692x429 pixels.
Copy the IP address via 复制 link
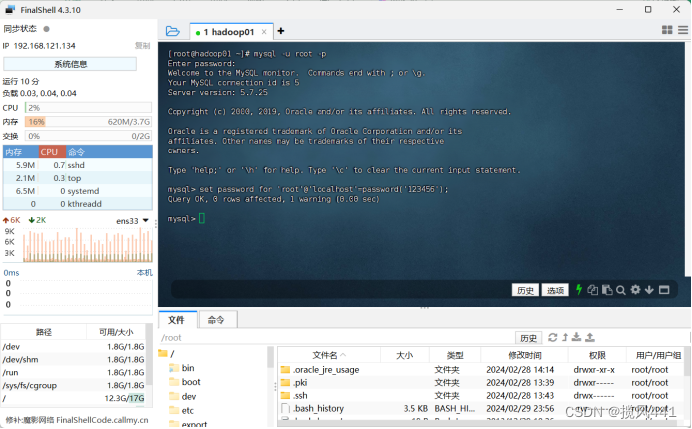[143, 46]
